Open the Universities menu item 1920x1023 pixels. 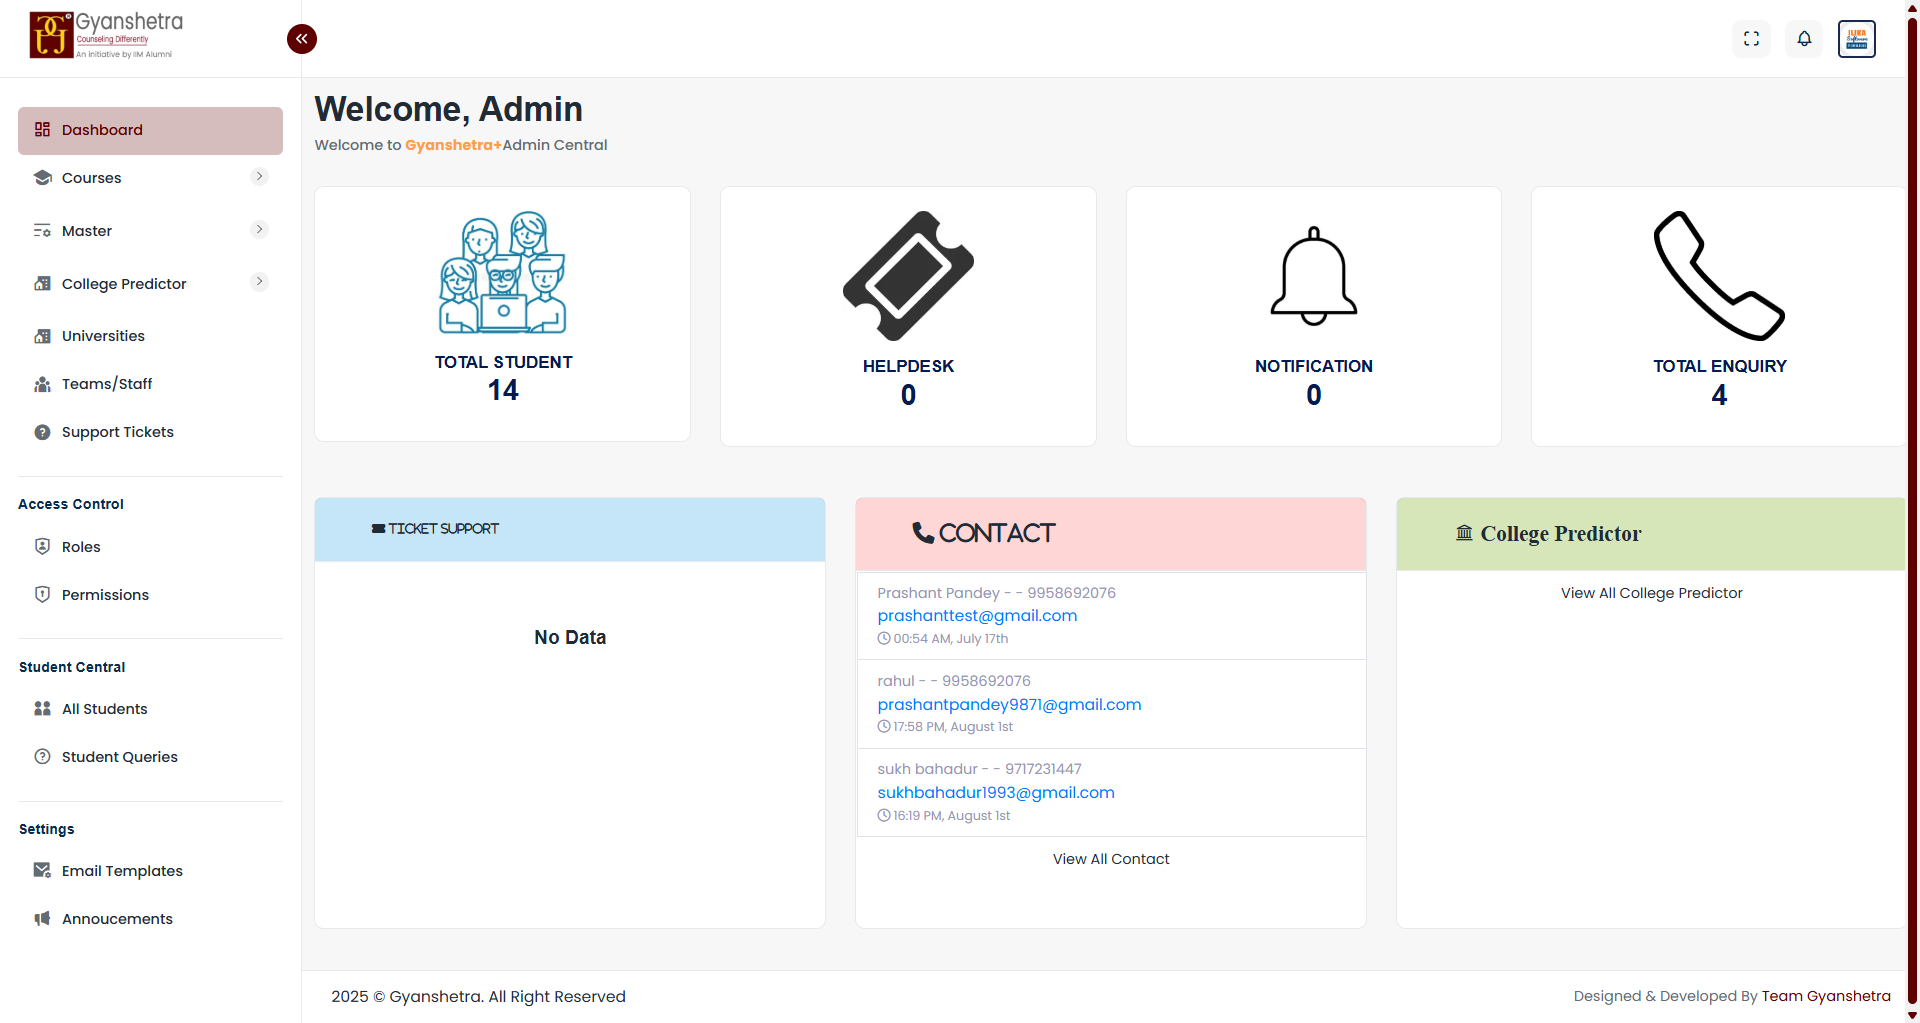tap(150, 336)
